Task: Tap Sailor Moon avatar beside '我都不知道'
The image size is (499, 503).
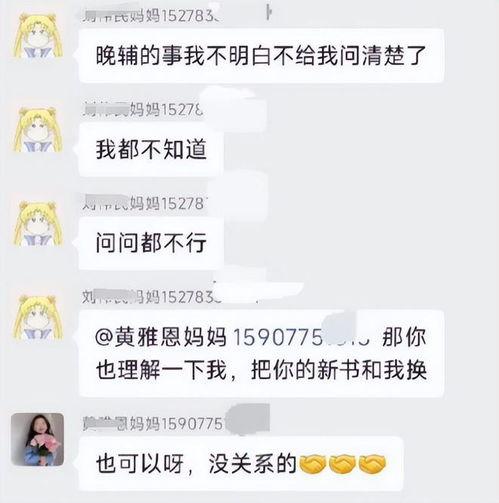Action: (38, 130)
